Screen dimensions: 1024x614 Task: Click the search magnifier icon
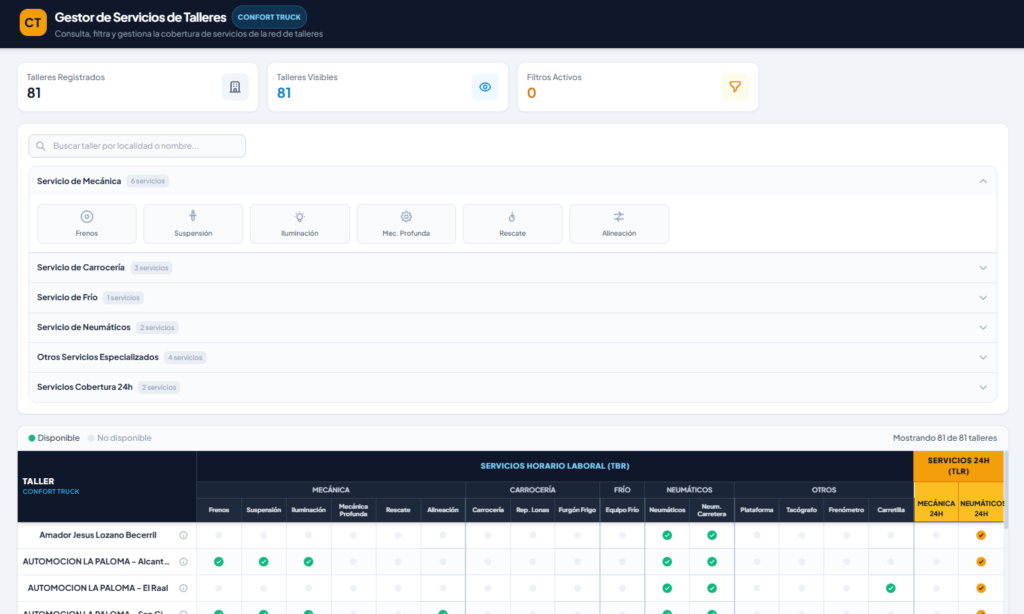click(41, 146)
